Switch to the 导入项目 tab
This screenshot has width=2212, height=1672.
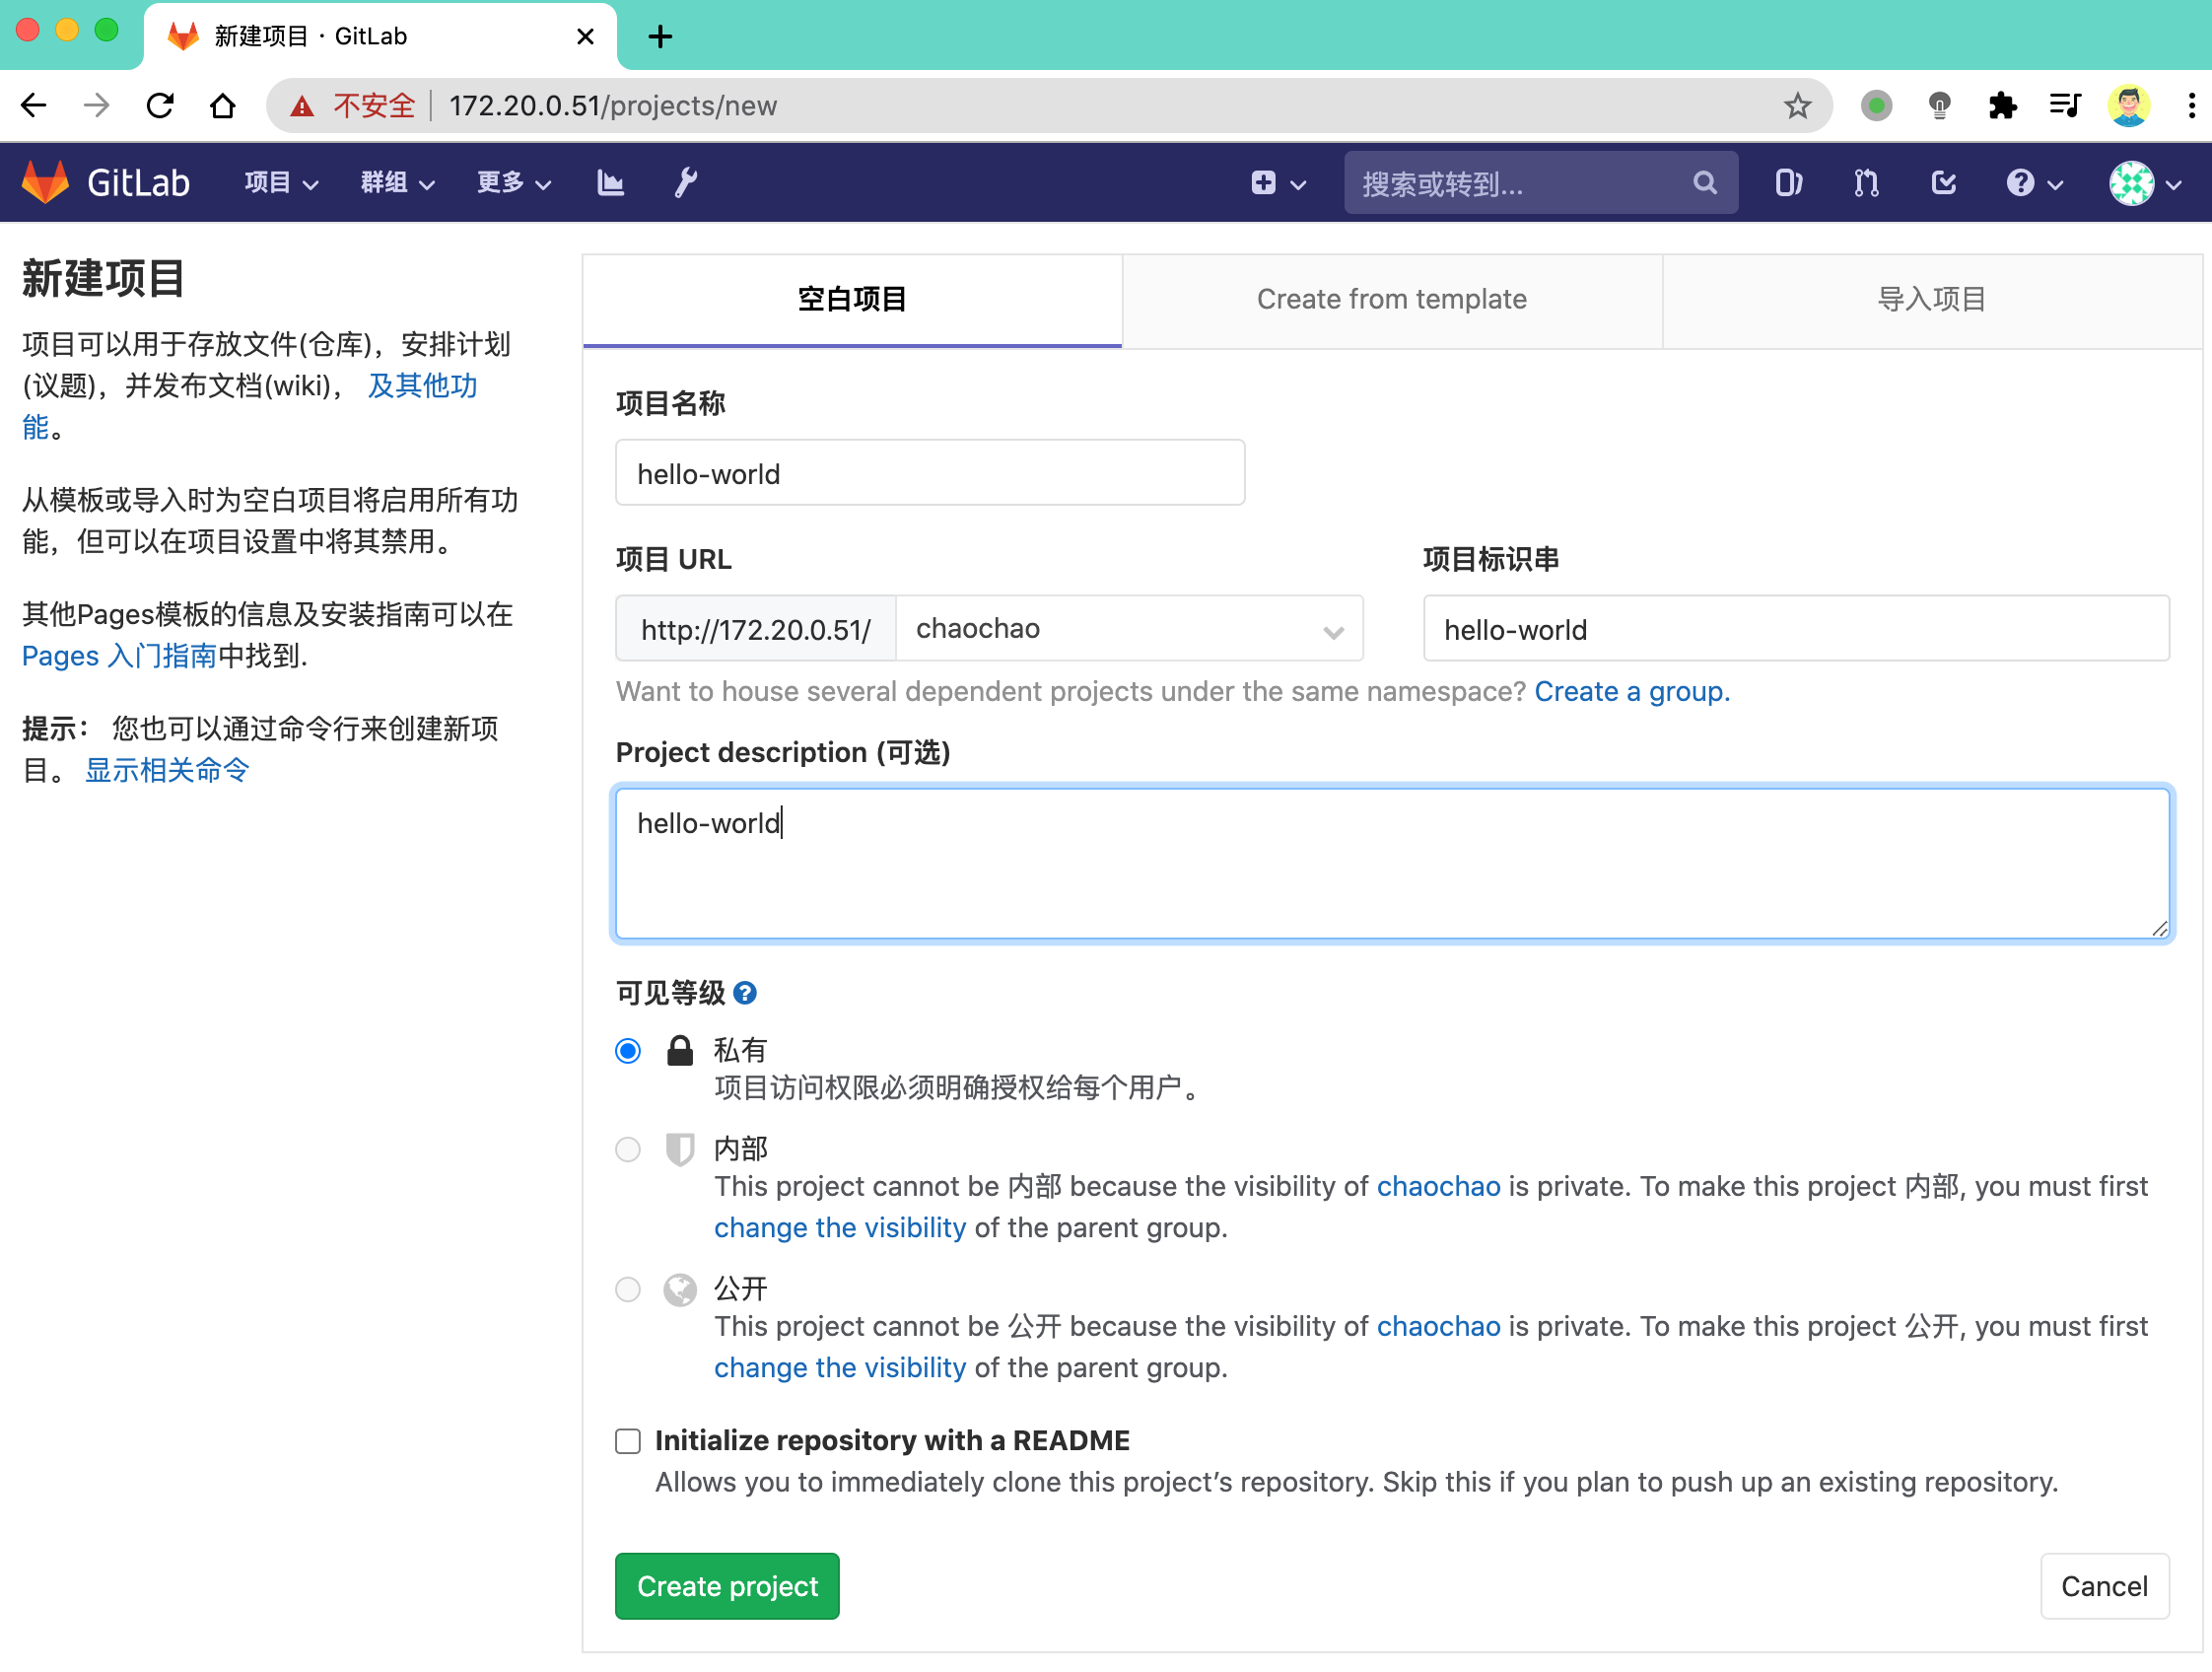(1932, 299)
